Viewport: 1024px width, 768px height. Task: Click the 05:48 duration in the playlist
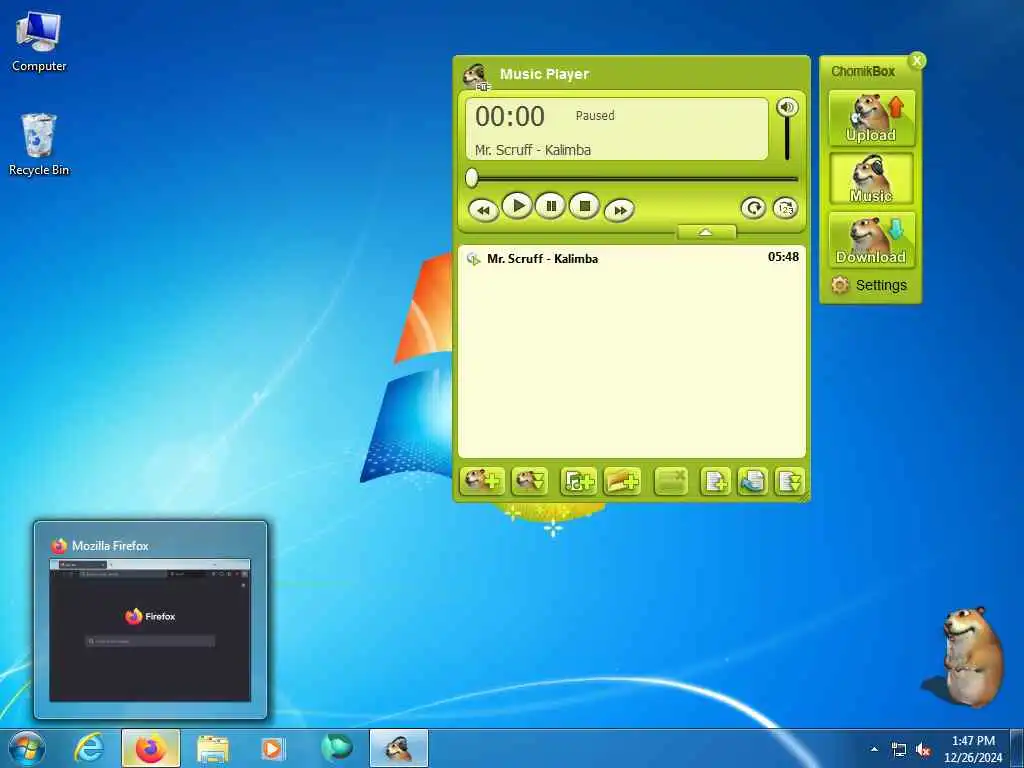783,257
